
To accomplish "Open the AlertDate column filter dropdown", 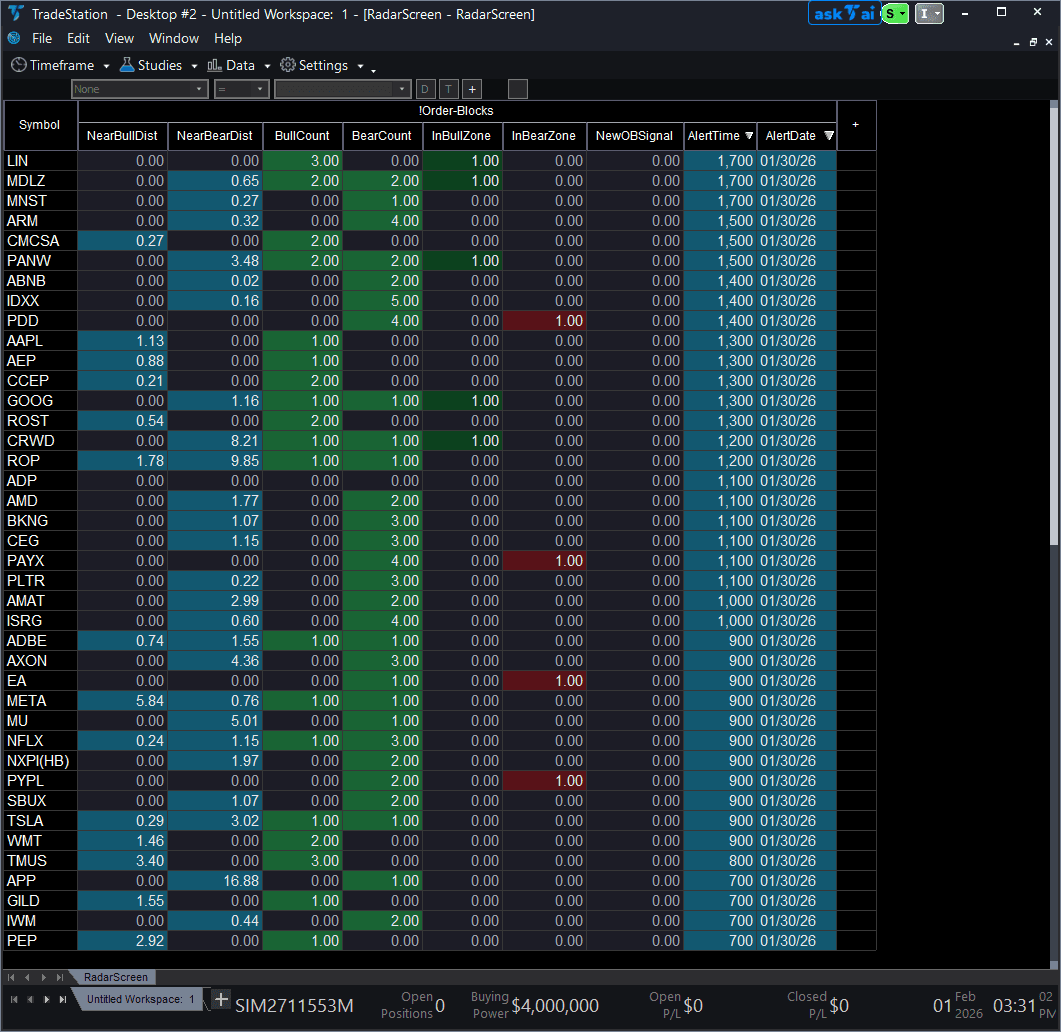I will coord(829,136).
